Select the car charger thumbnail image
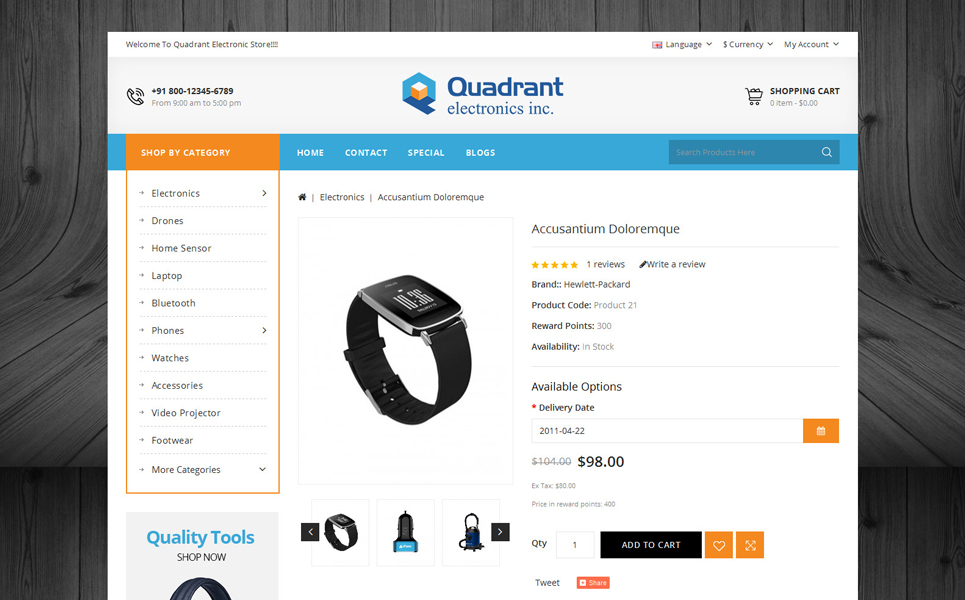 [x=406, y=532]
